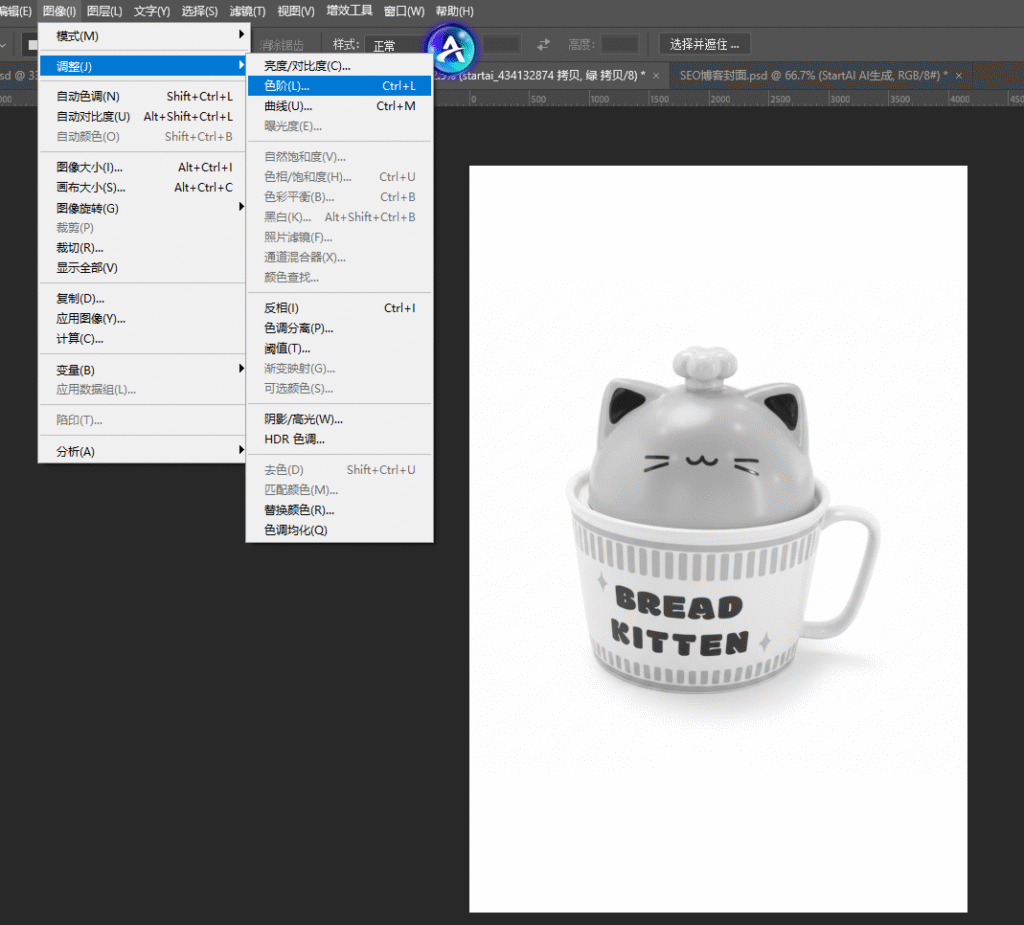
Task: Choose 显示全部(V) command
Action: coord(142,268)
